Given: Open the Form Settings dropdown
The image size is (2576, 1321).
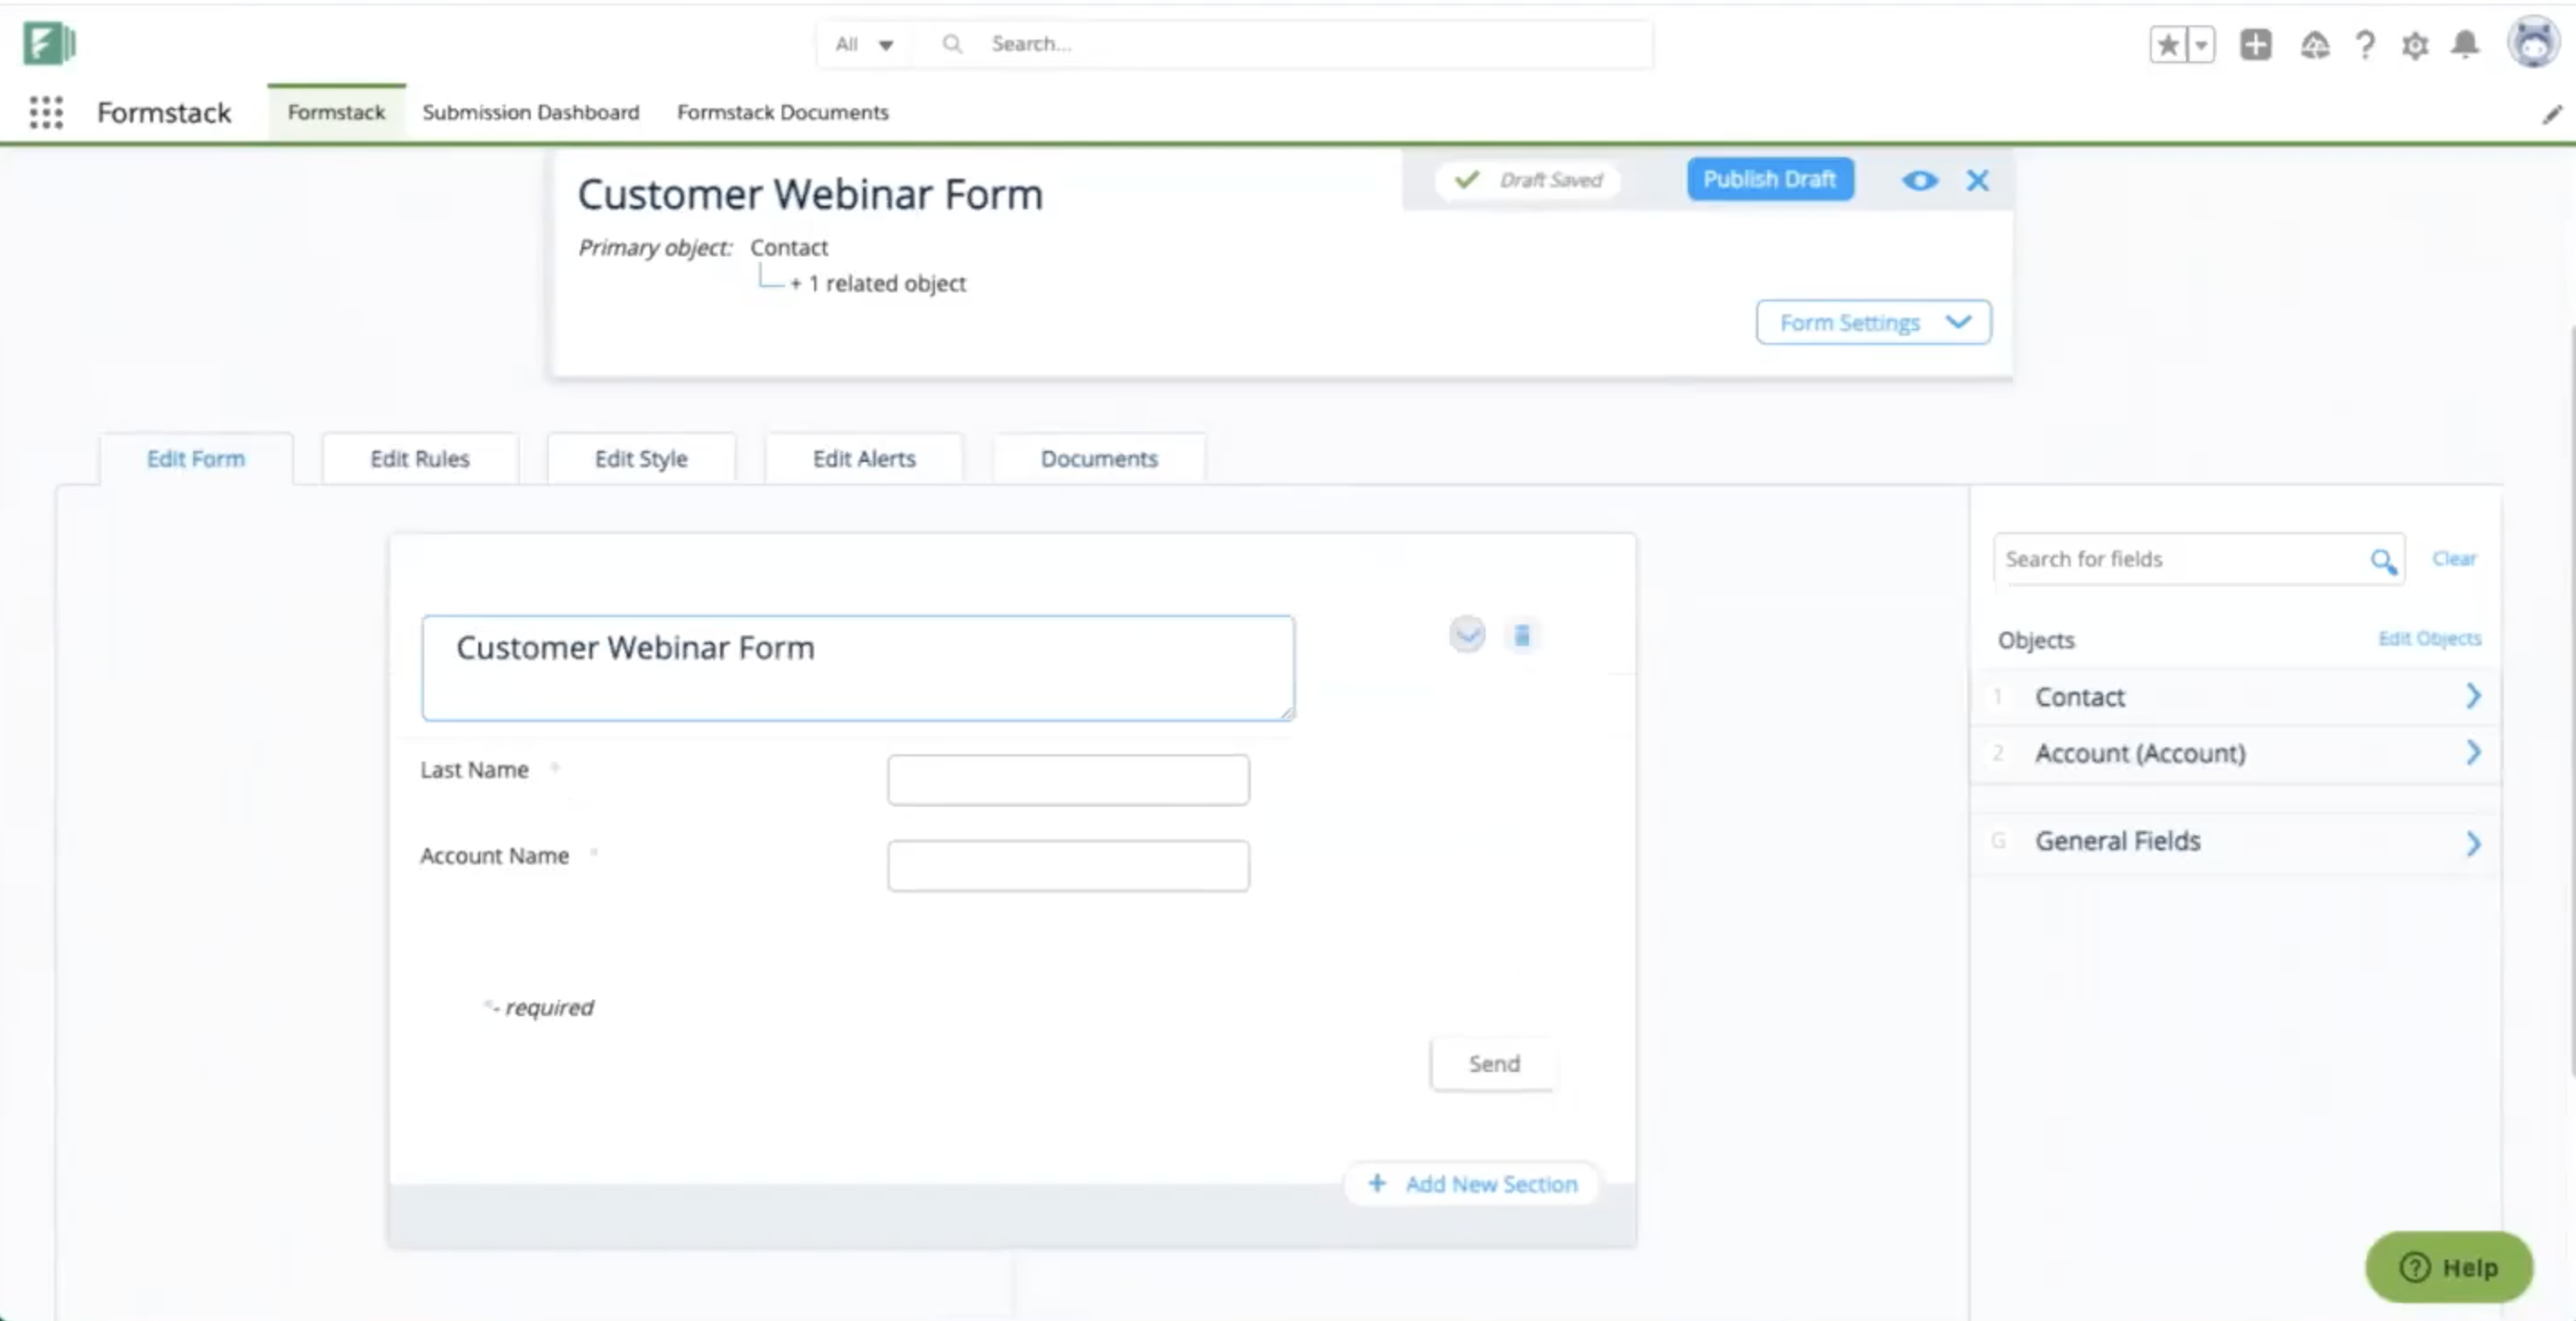Looking at the screenshot, I should pos(1873,322).
